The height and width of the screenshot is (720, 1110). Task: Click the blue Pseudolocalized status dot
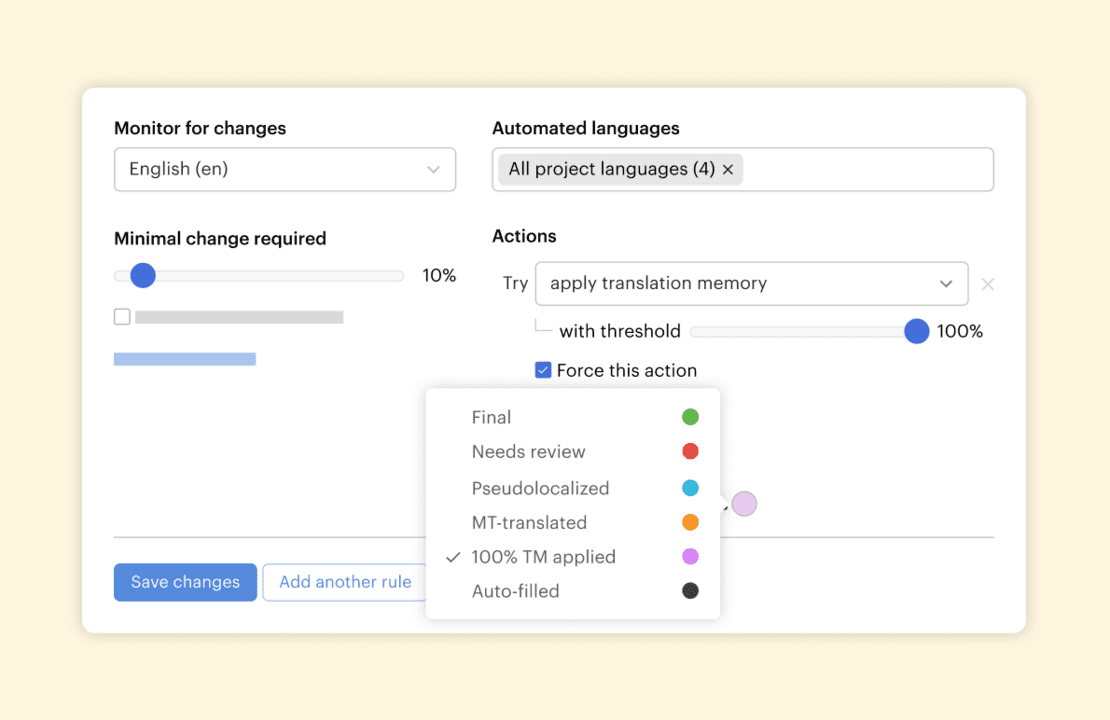pos(690,488)
